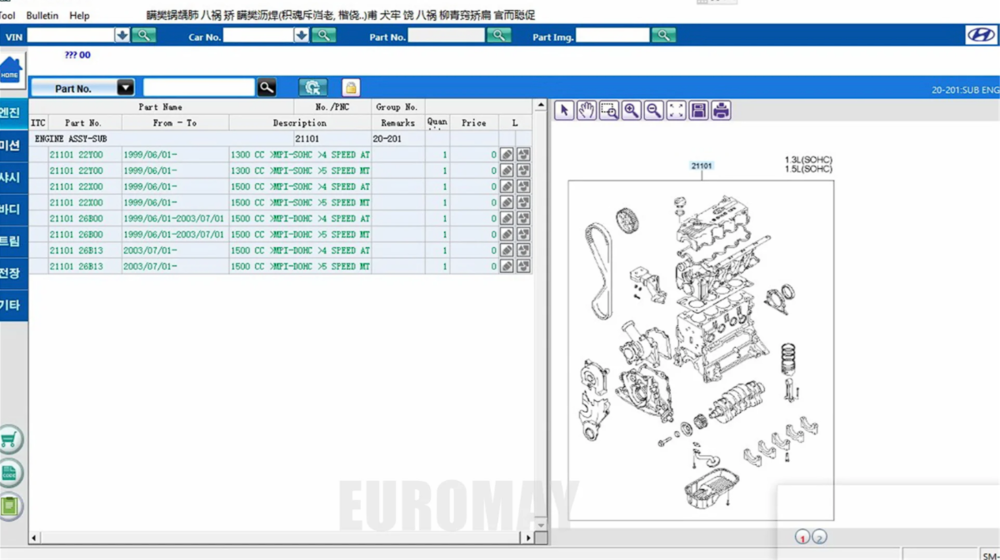Viewport: 1000px width, 560px height.
Task: Open the shopping cart in the sidebar
Action: coord(10,440)
